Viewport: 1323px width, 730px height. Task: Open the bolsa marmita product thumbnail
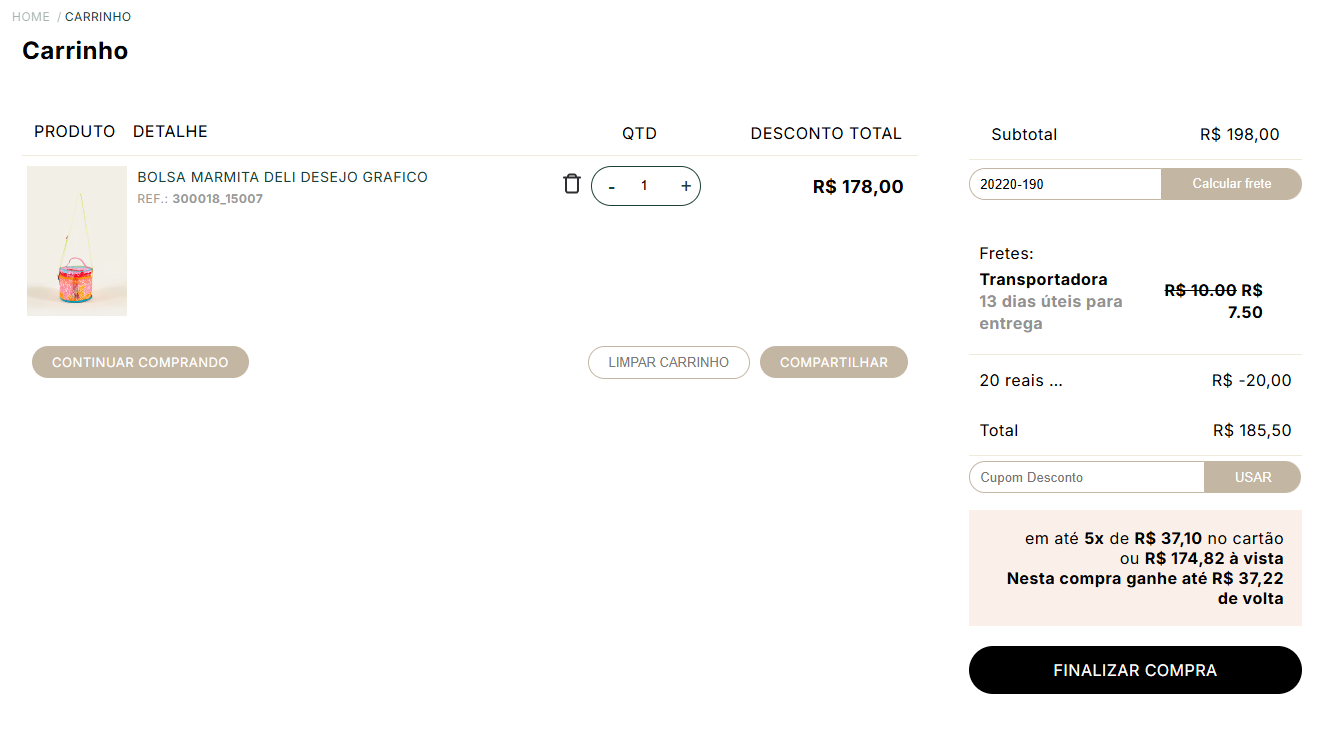pyautogui.click(x=77, y=241)
